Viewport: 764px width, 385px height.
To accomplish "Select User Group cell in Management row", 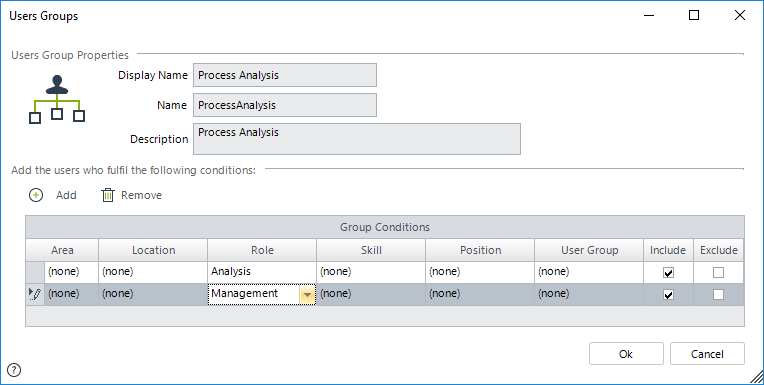I will tap(589, 294).
